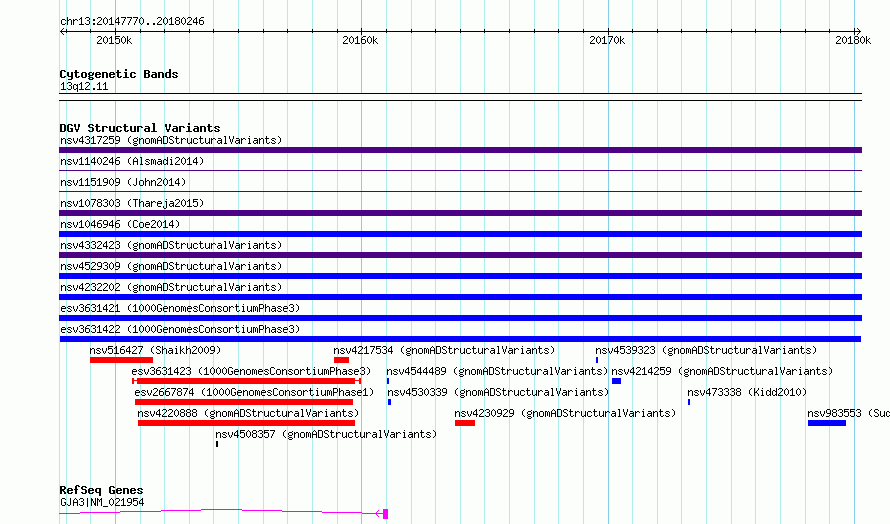Select the nsv1078303 purple variant bar
The image size is (890, 524).
[460, 213]
